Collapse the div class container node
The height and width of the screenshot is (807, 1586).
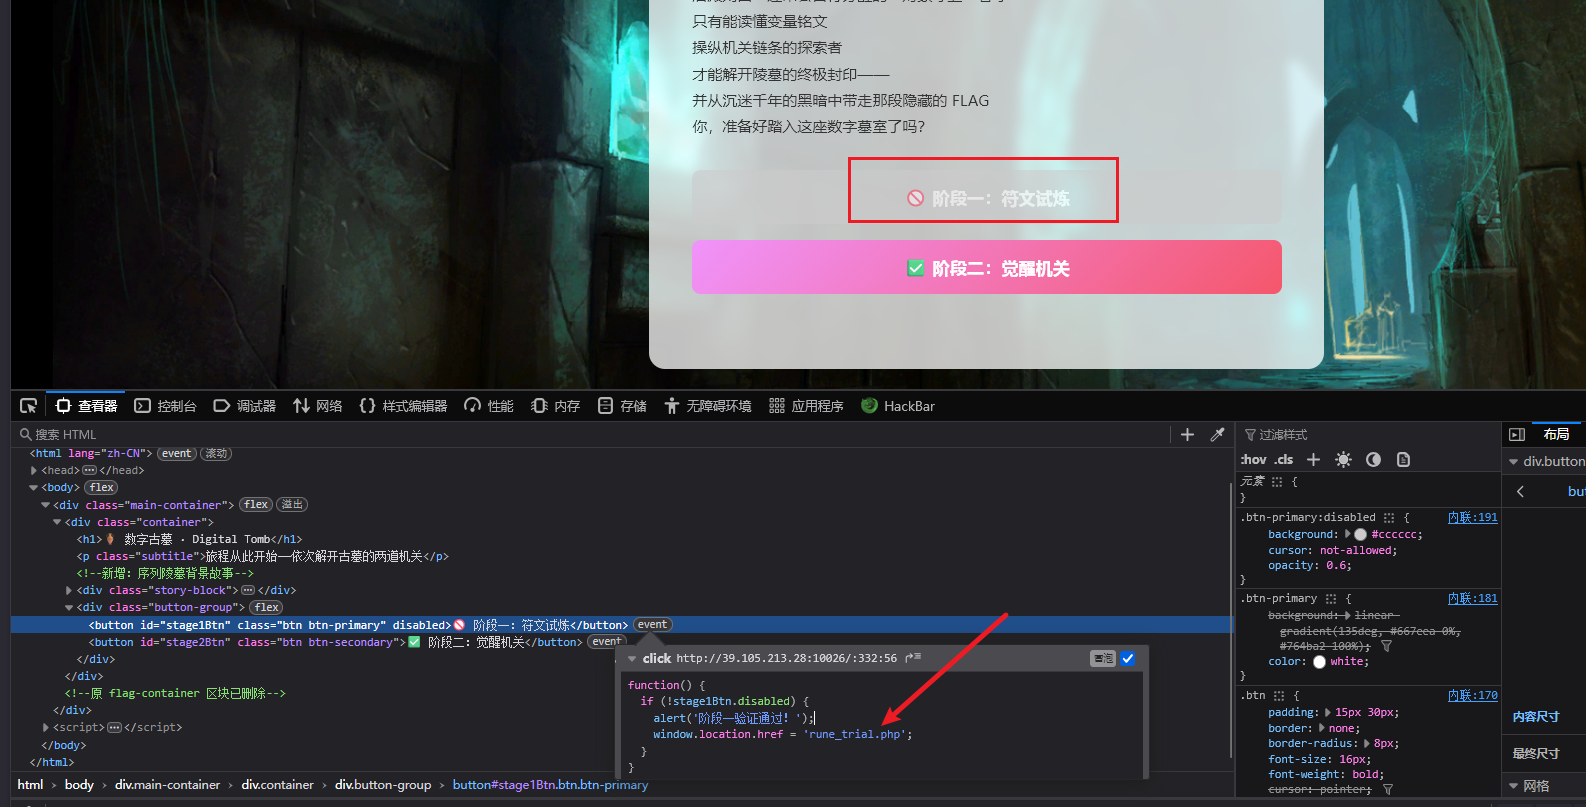pos(57,522)
